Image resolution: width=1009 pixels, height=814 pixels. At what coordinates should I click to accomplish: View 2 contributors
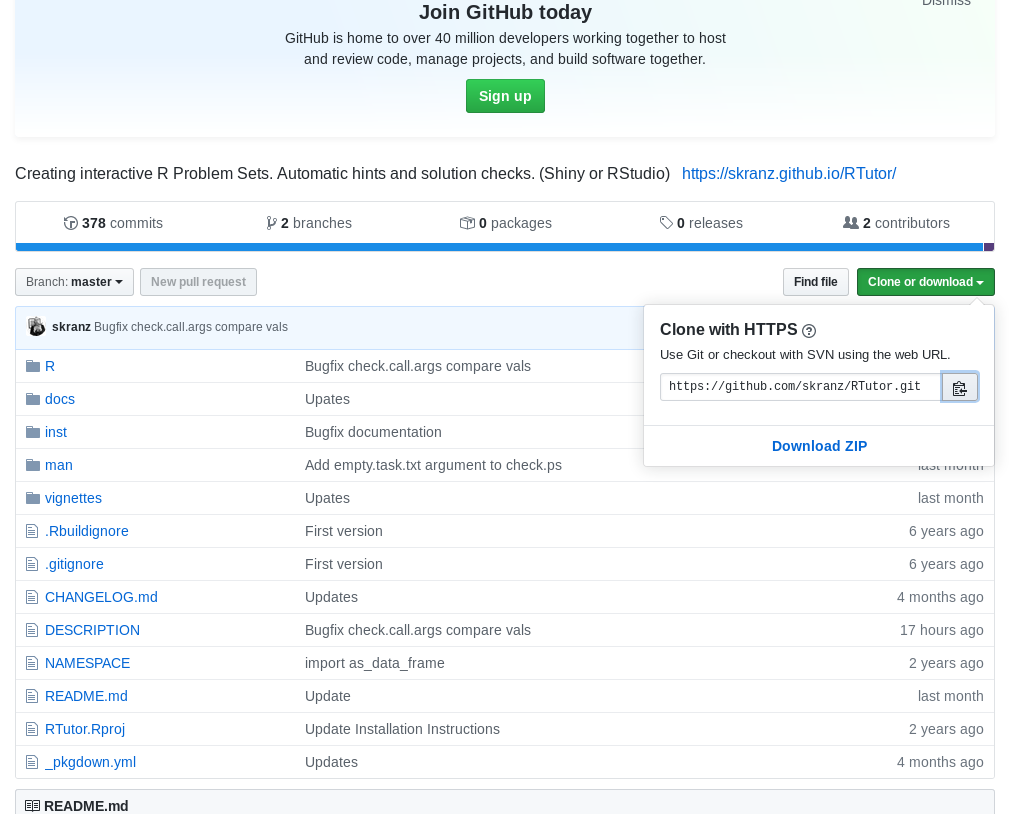(896, 223)
